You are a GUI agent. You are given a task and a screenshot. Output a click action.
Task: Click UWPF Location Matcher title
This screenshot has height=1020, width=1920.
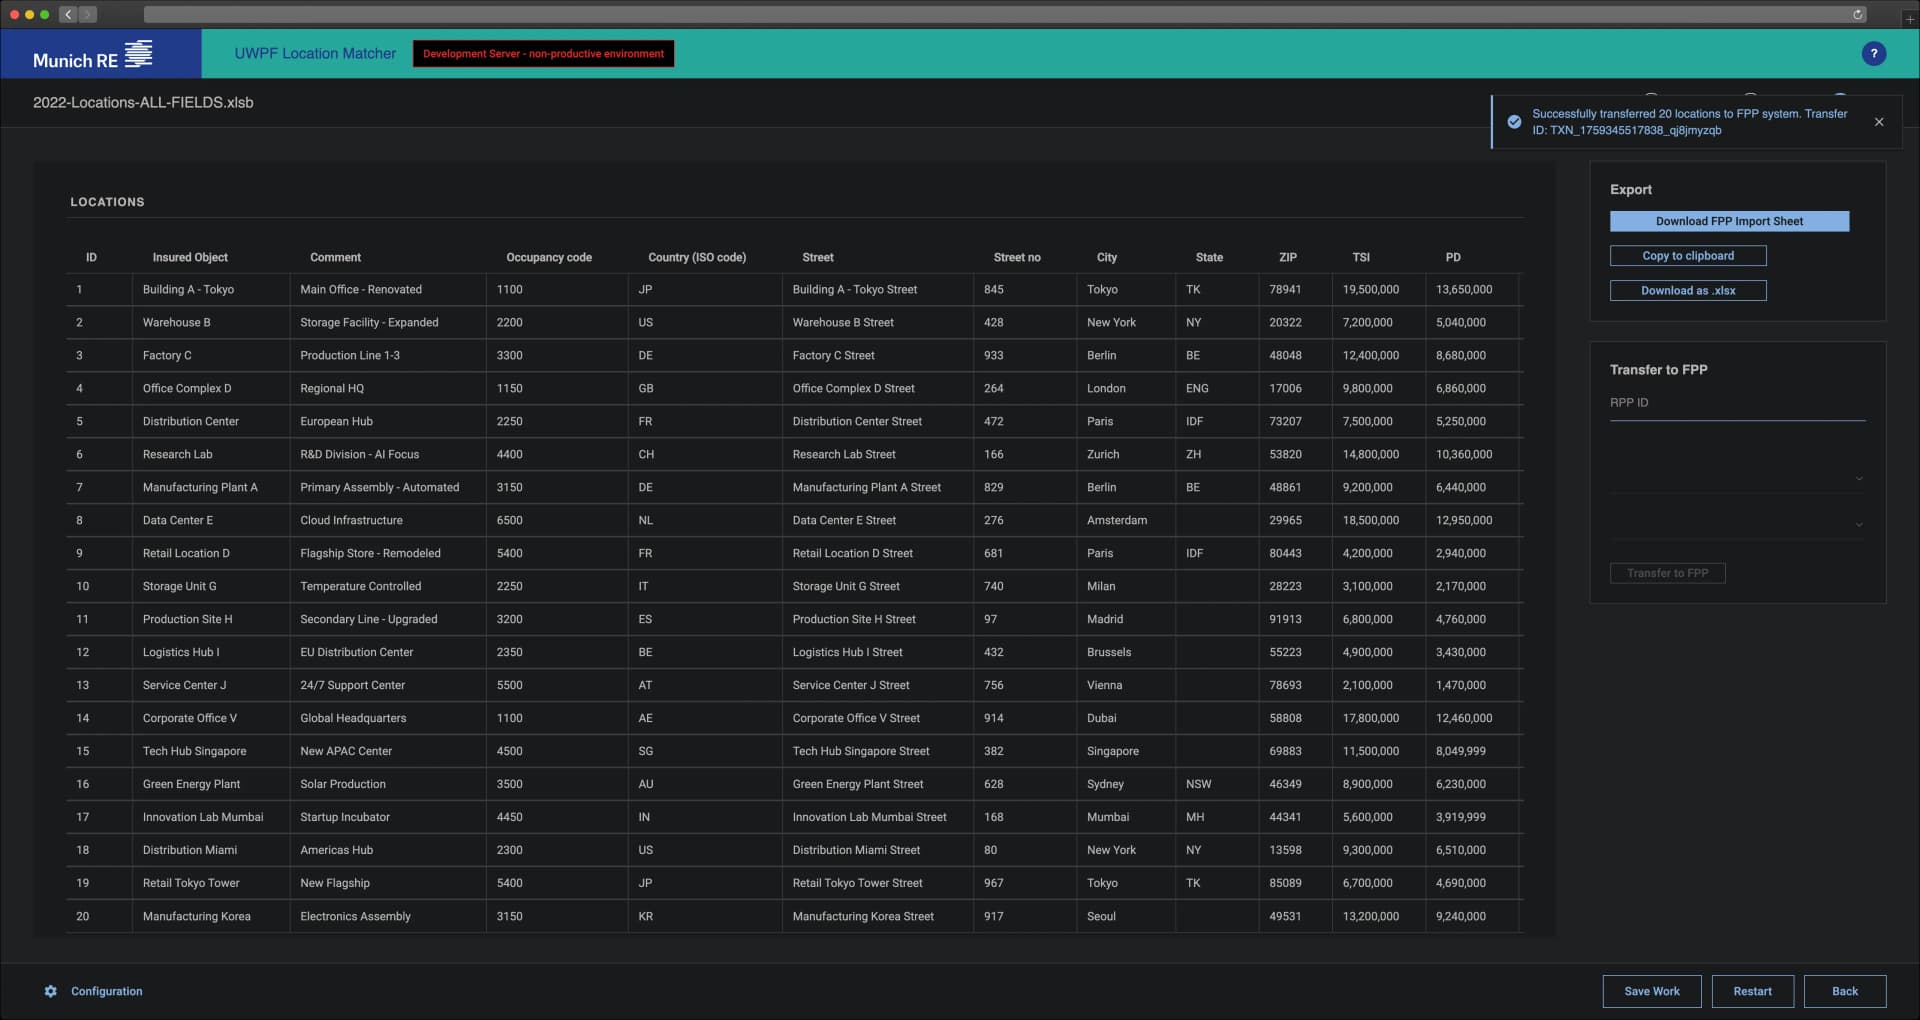pos(315,54)
